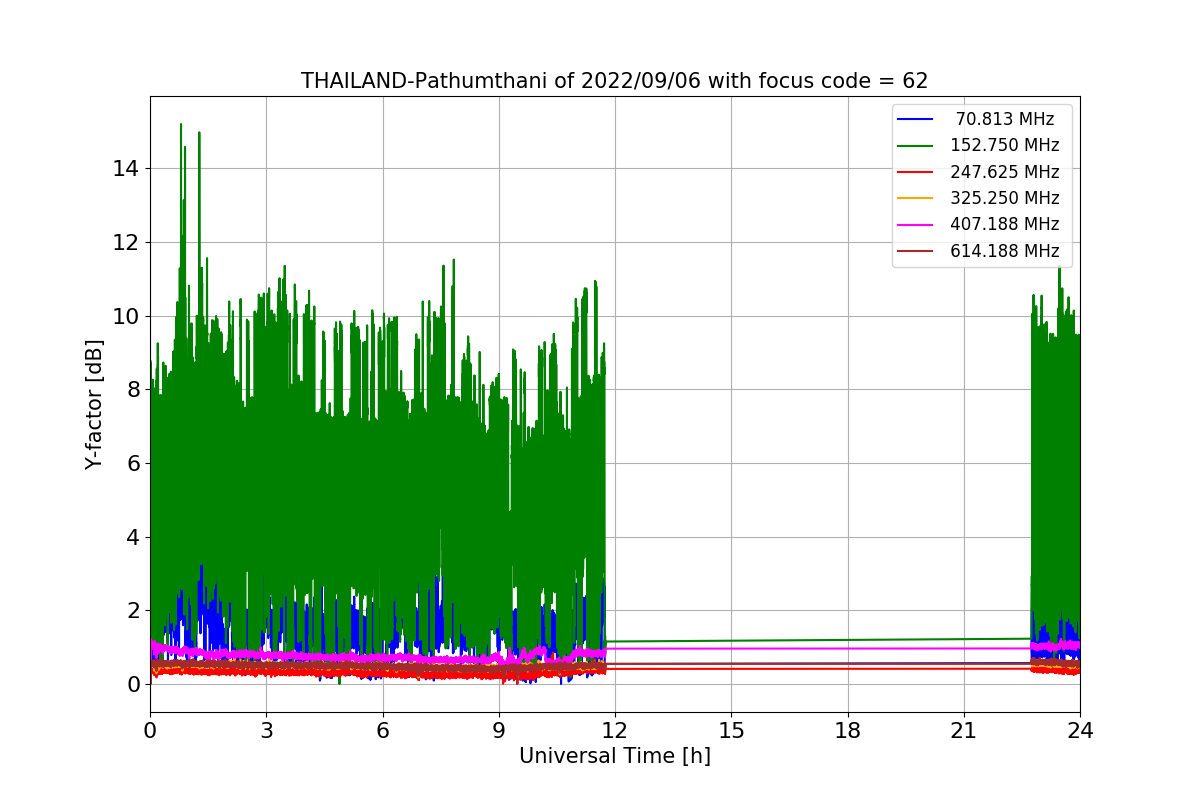Click the 152.750 MHz legend label
Viewport: 1200px width, 800px height.
(1005, 145)
